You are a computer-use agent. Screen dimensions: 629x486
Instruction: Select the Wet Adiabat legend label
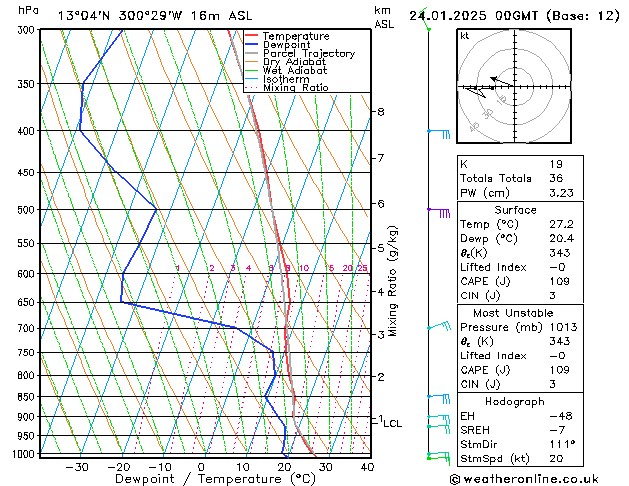295,70
